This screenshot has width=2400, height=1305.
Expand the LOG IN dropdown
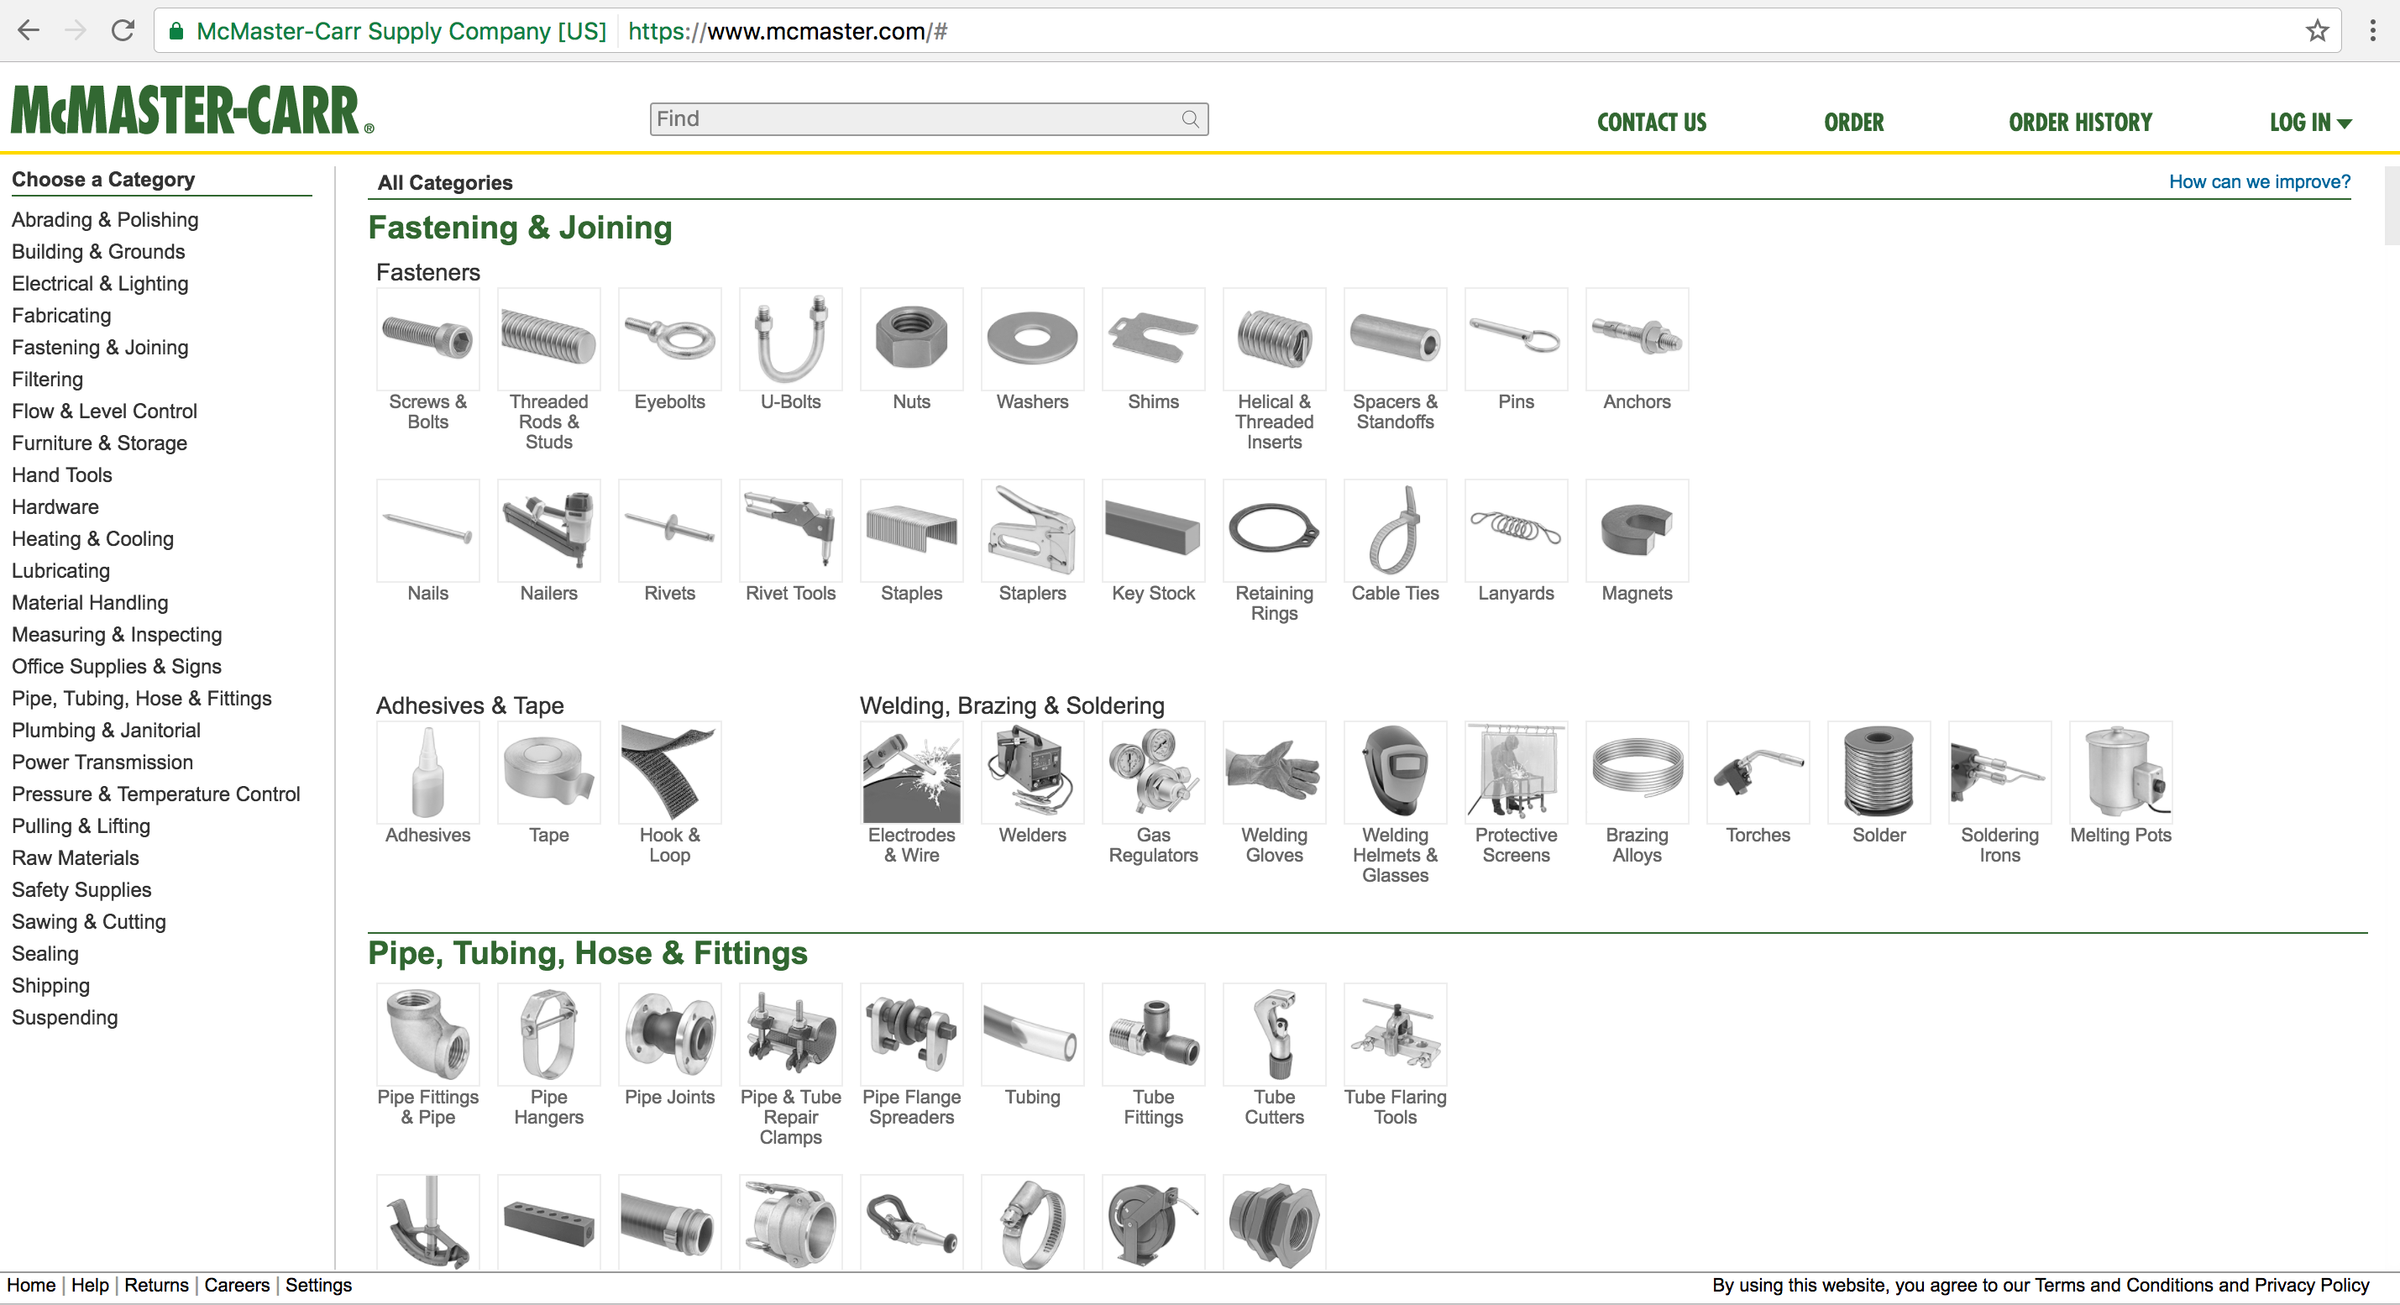(2311, 122)
